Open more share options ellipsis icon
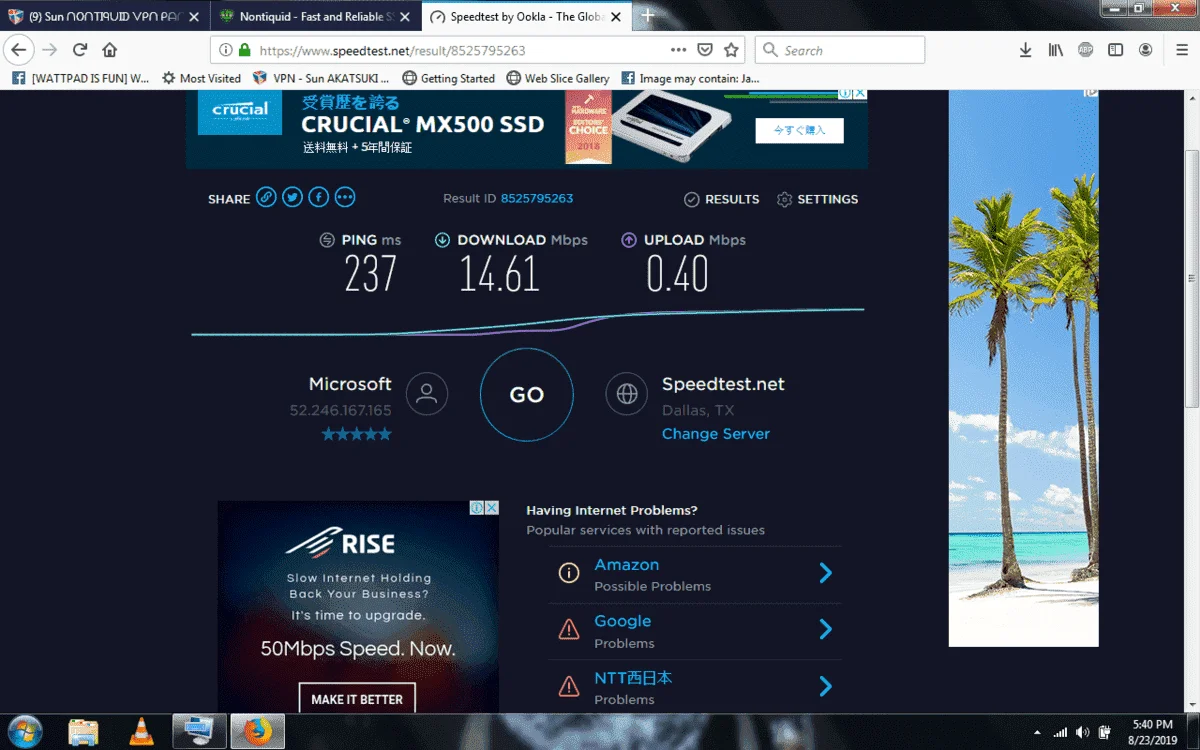This screenshot has height=750, width=1200. [x=345, y=197]
